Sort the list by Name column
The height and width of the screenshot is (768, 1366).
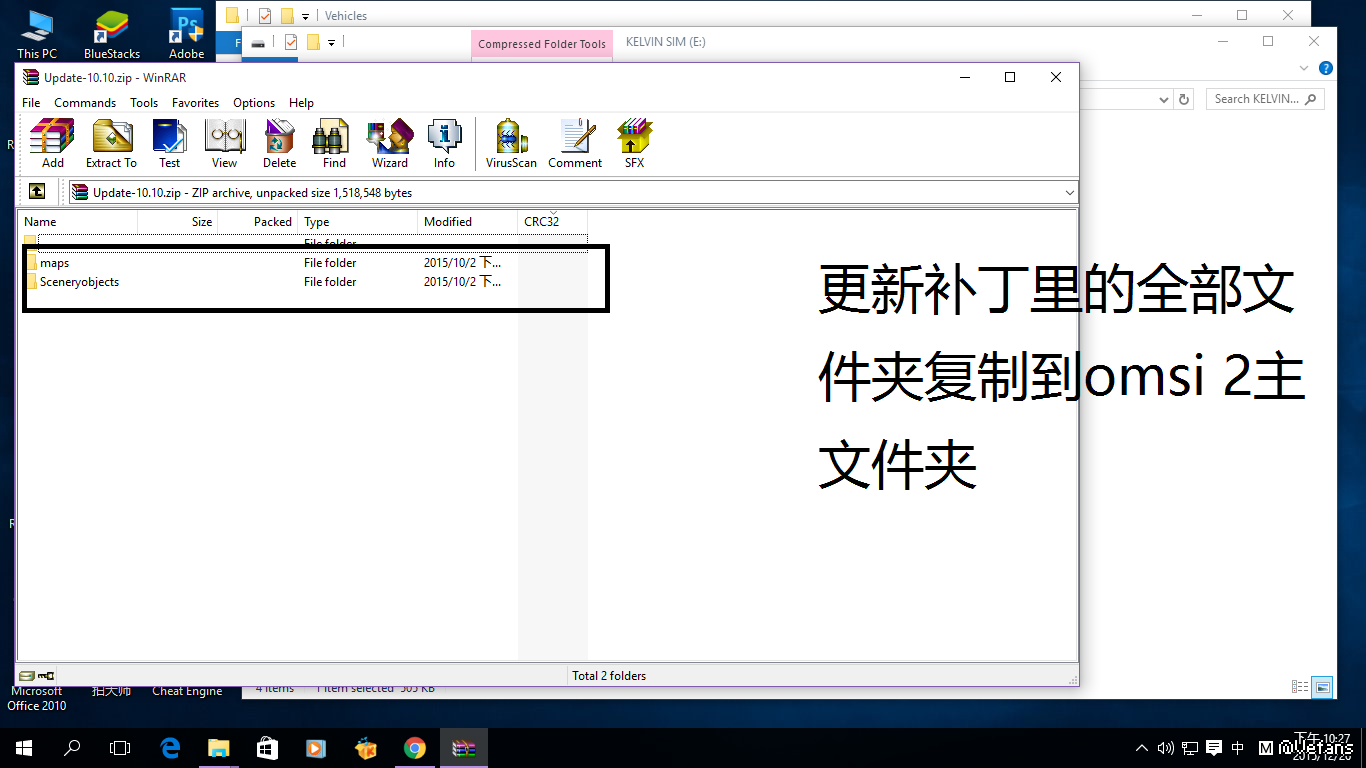pyautogui.click(x=79, y=221)
